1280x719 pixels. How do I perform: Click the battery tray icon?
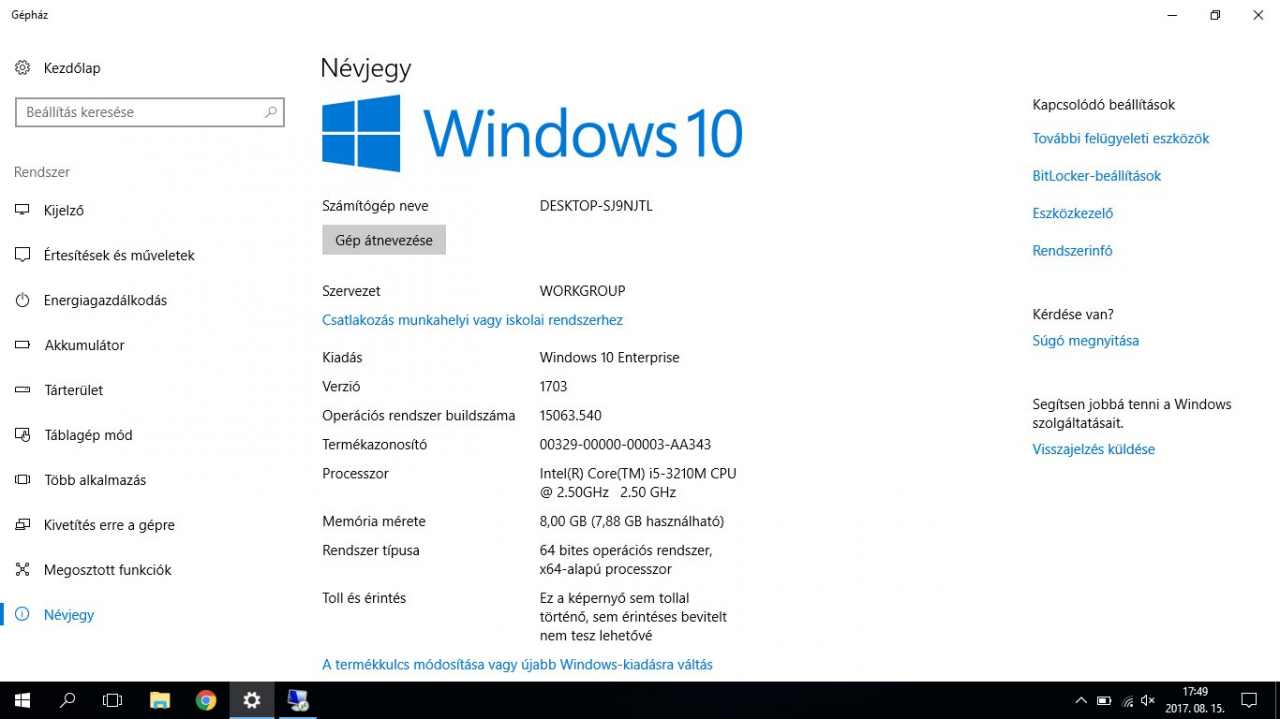tap(1104, 701)
